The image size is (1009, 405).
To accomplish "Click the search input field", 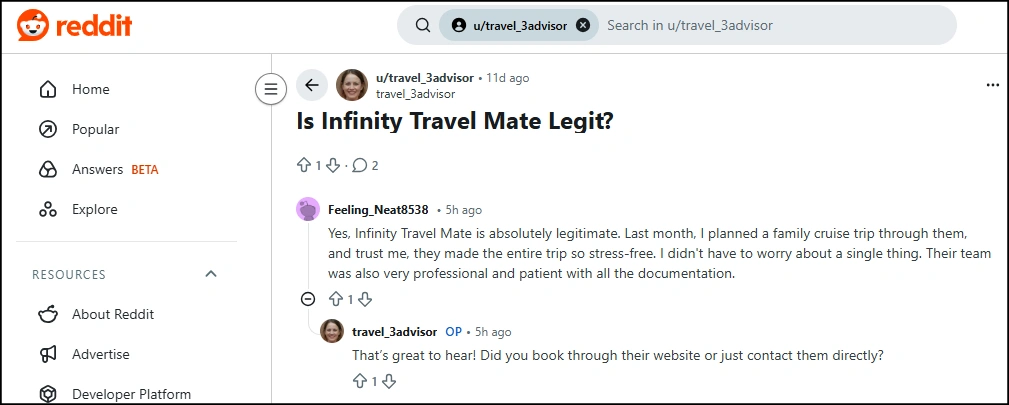I will 770,25.
